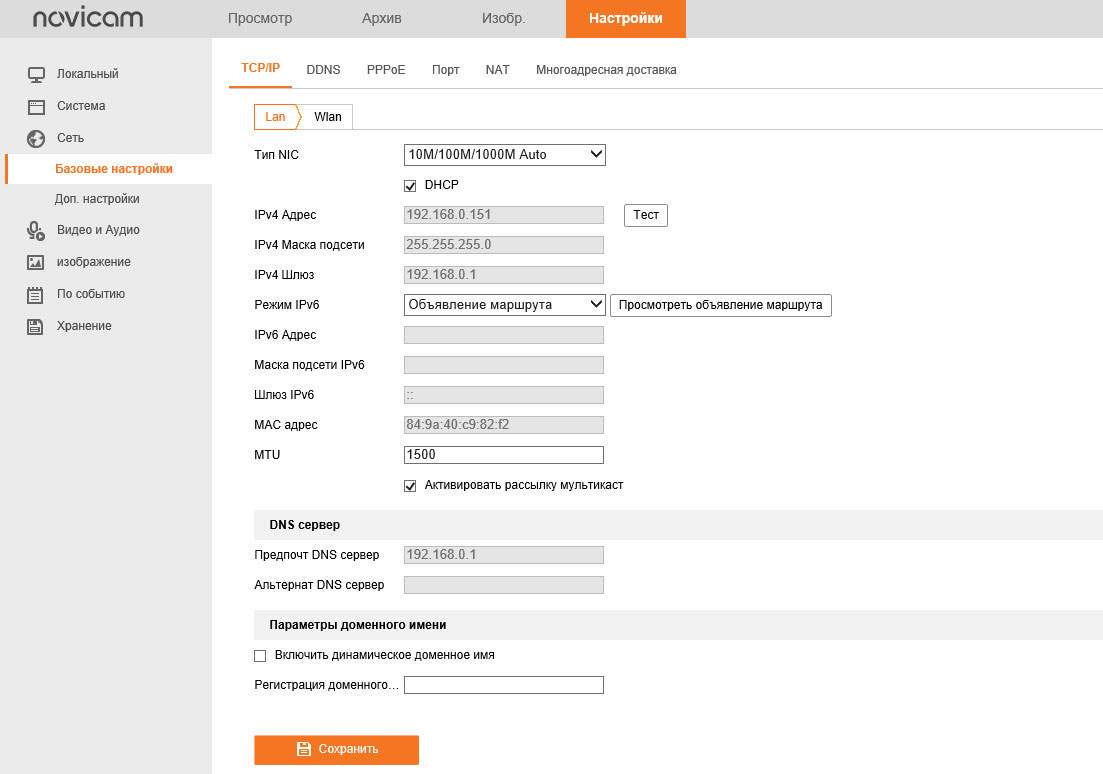Click the Хранение disk icon
Image resolution: width=1103 pixels, height=774 pixels.
coord(36,326)
